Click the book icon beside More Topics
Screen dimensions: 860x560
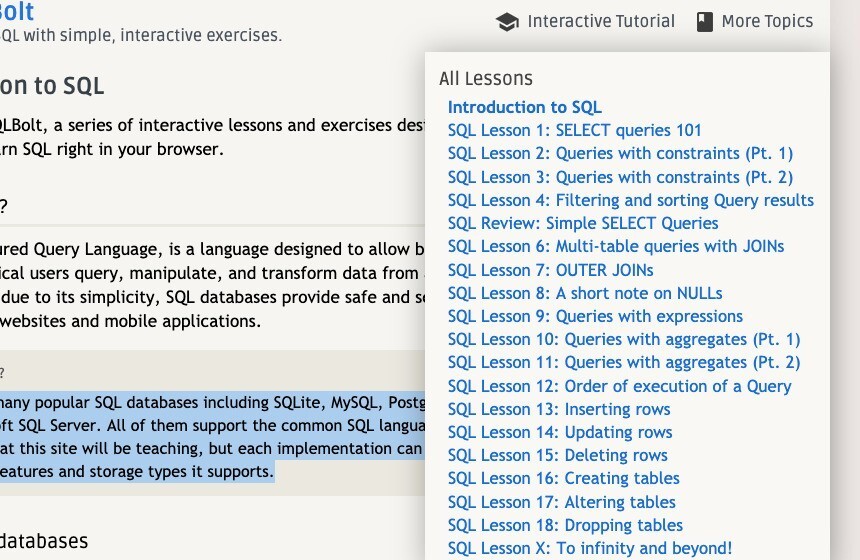point(705,21)
